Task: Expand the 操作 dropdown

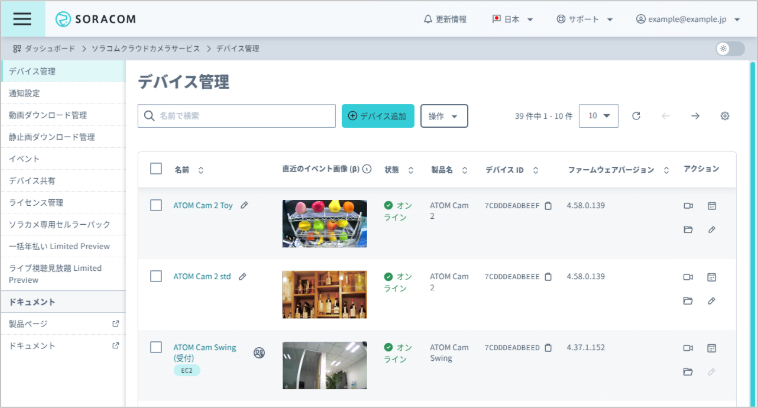Action: [444, 116]
